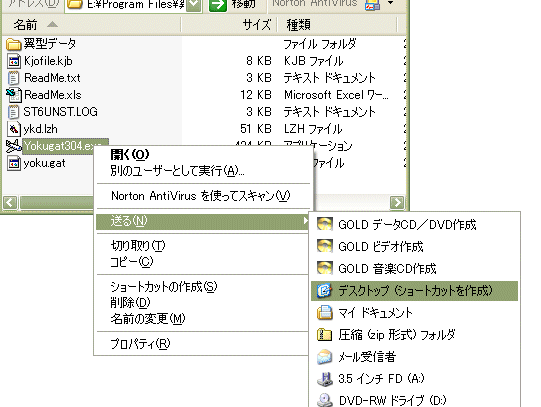Click the GOLD 音楽CD作成 disc icon

point(325,268)
